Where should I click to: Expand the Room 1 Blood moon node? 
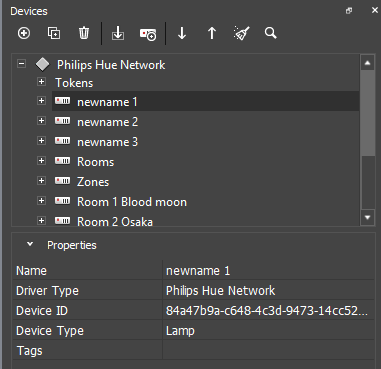pos(41,200)
